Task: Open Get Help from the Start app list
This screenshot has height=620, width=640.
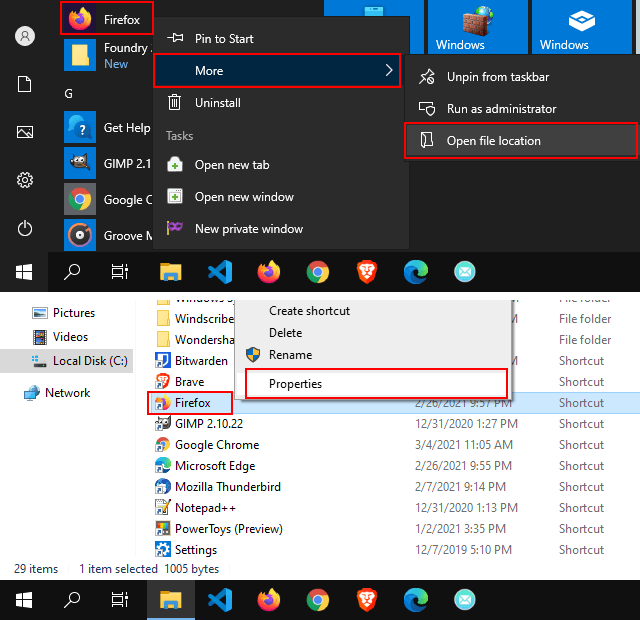Action: 108,127
